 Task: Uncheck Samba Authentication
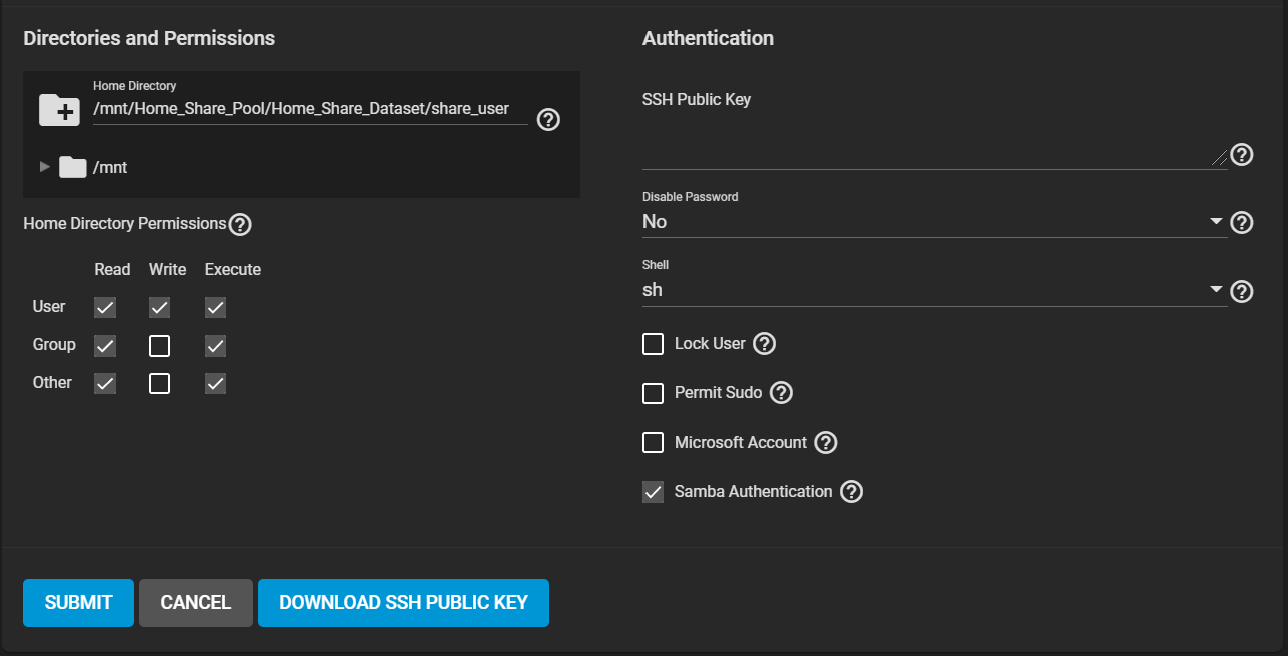[x=653, y=492]
